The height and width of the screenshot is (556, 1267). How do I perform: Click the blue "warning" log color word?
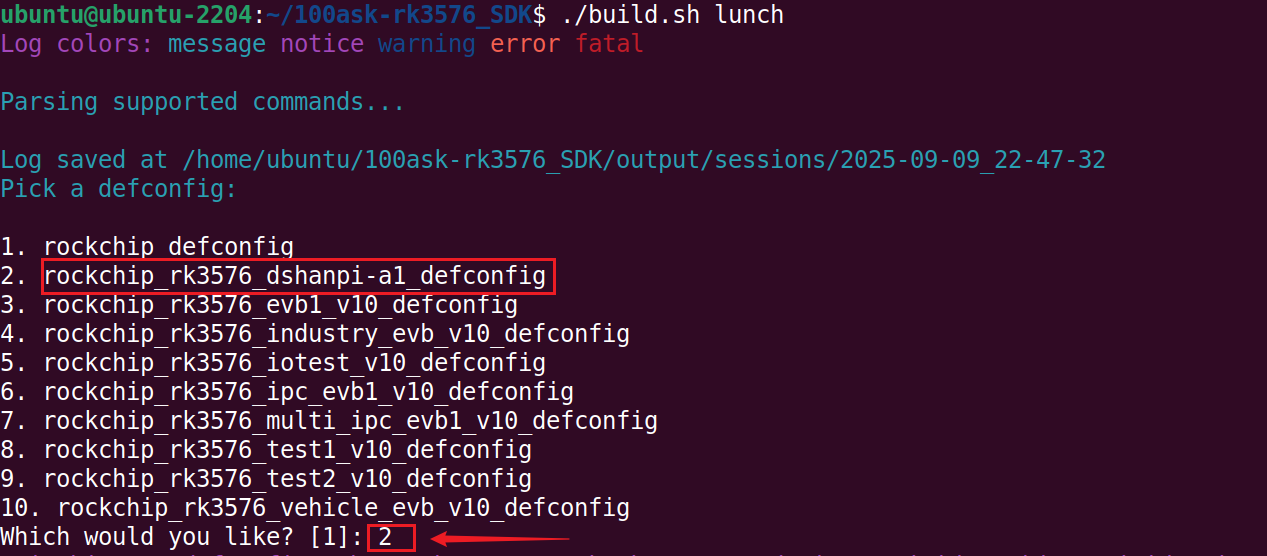(x=427, y=44)
